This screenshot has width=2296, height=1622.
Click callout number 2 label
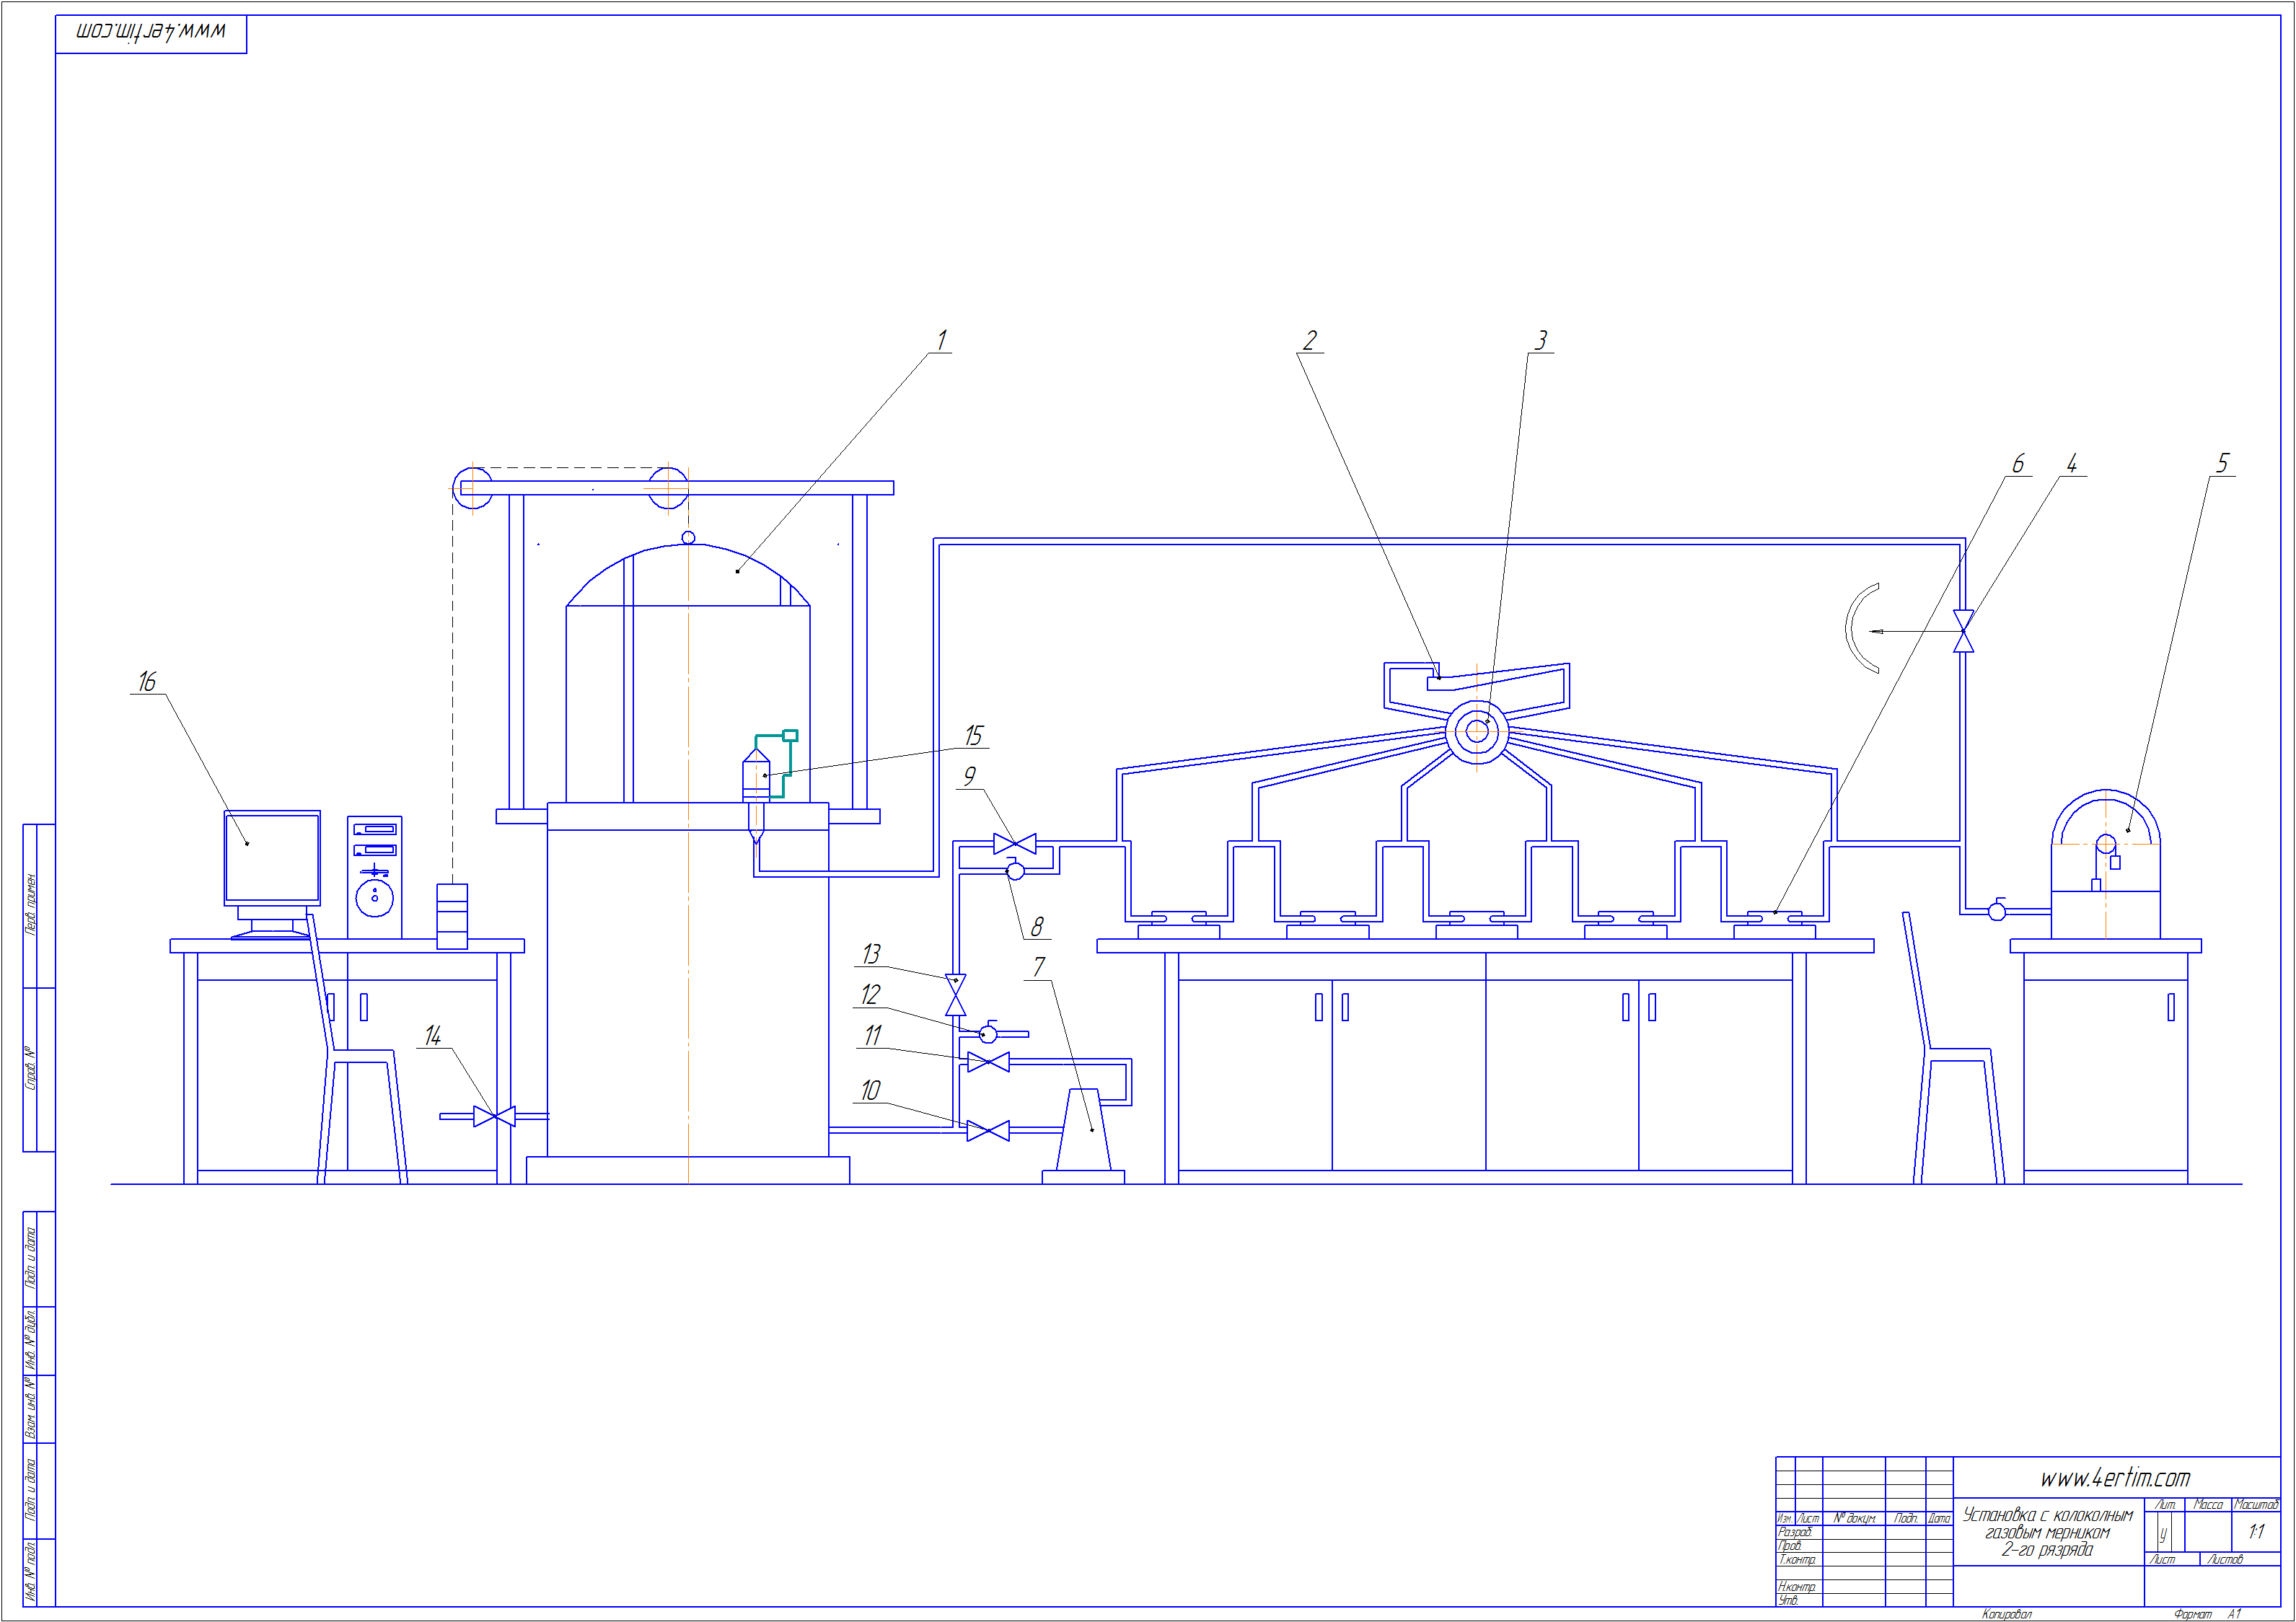1309,340
